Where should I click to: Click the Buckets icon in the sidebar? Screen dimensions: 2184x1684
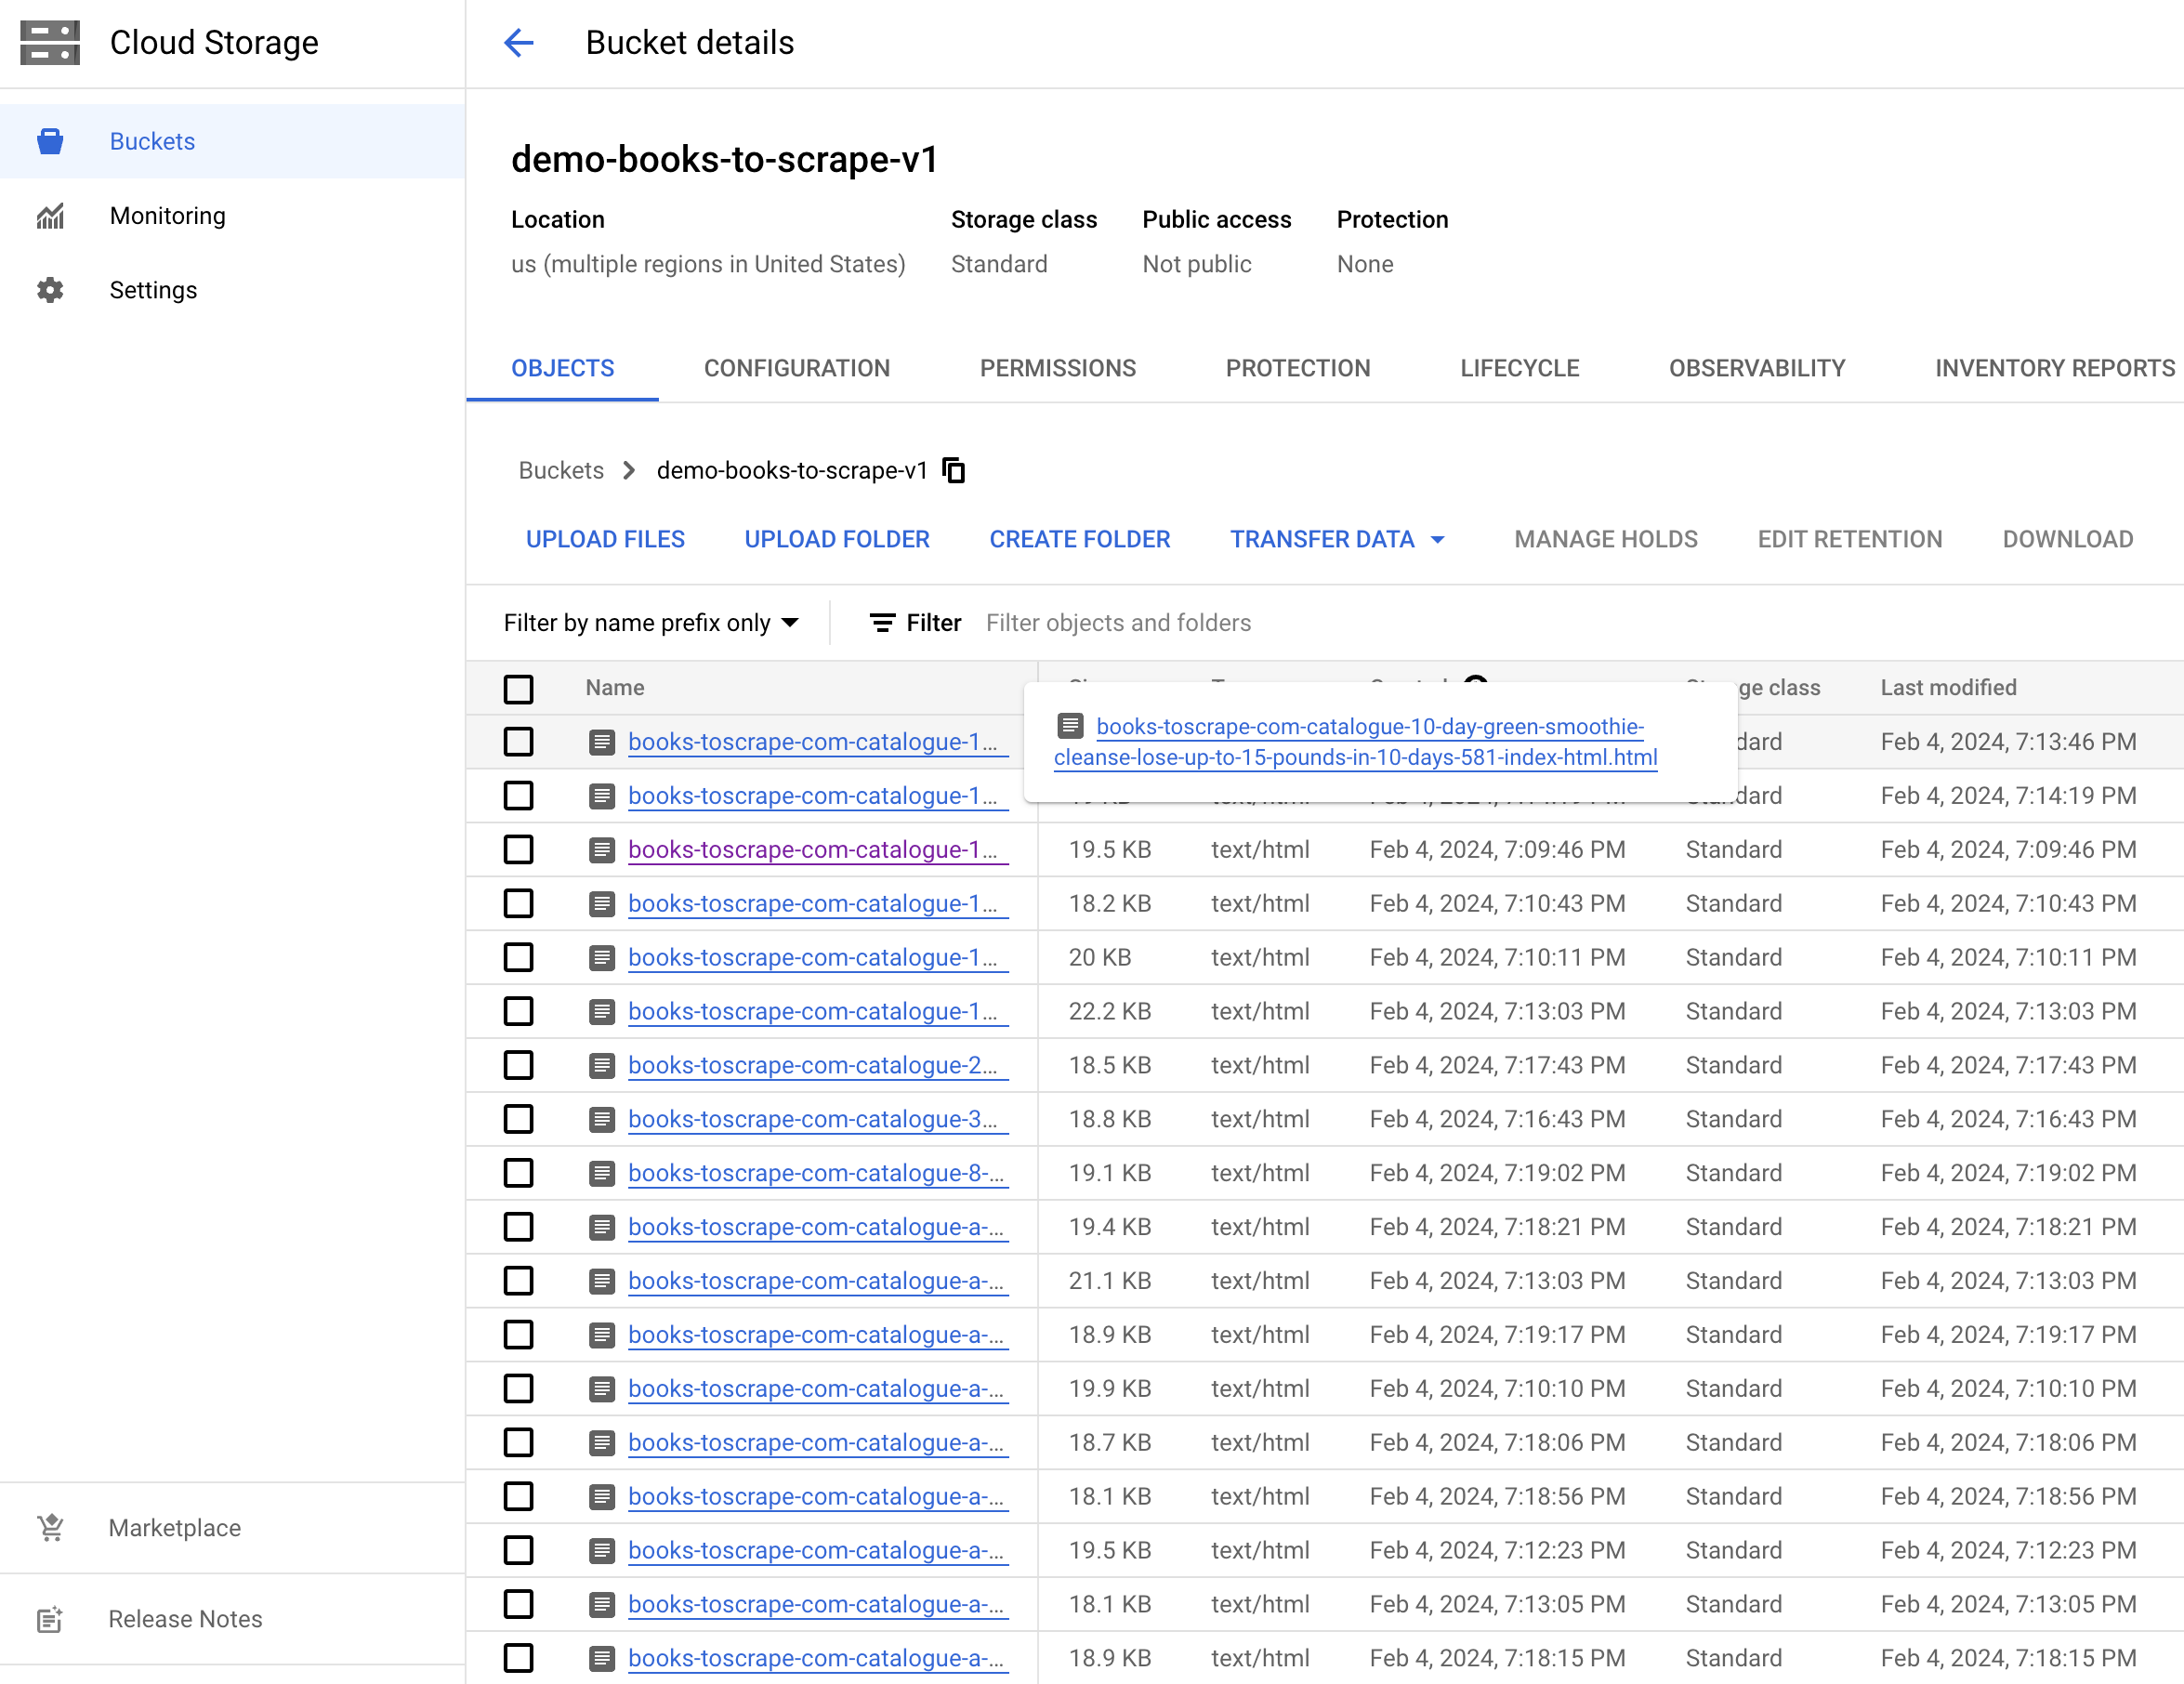[50, 141]
